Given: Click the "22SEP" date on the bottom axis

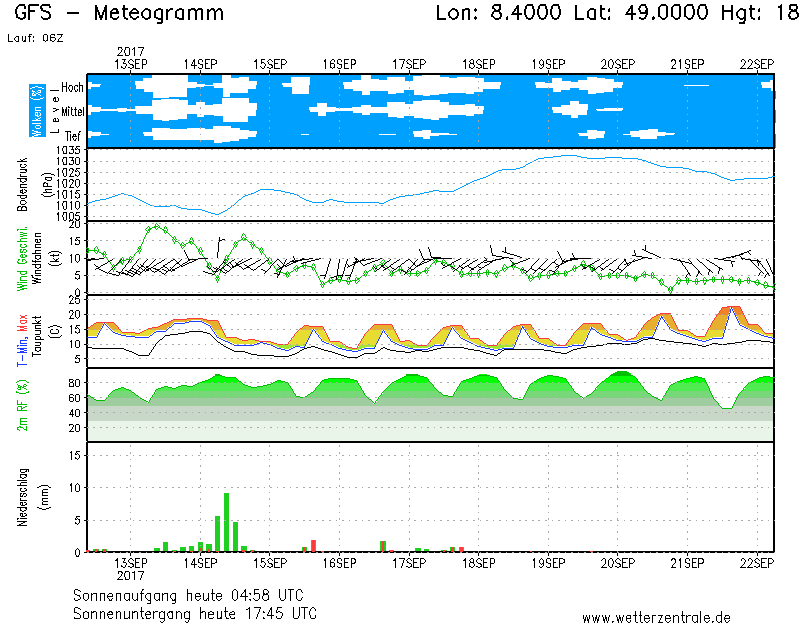Looking at the screenshot, I should (757, 563).
